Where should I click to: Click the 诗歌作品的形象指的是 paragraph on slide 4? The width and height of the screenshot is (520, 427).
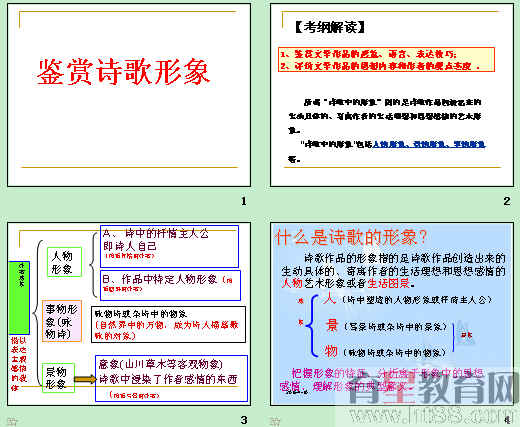click(393, 271)
